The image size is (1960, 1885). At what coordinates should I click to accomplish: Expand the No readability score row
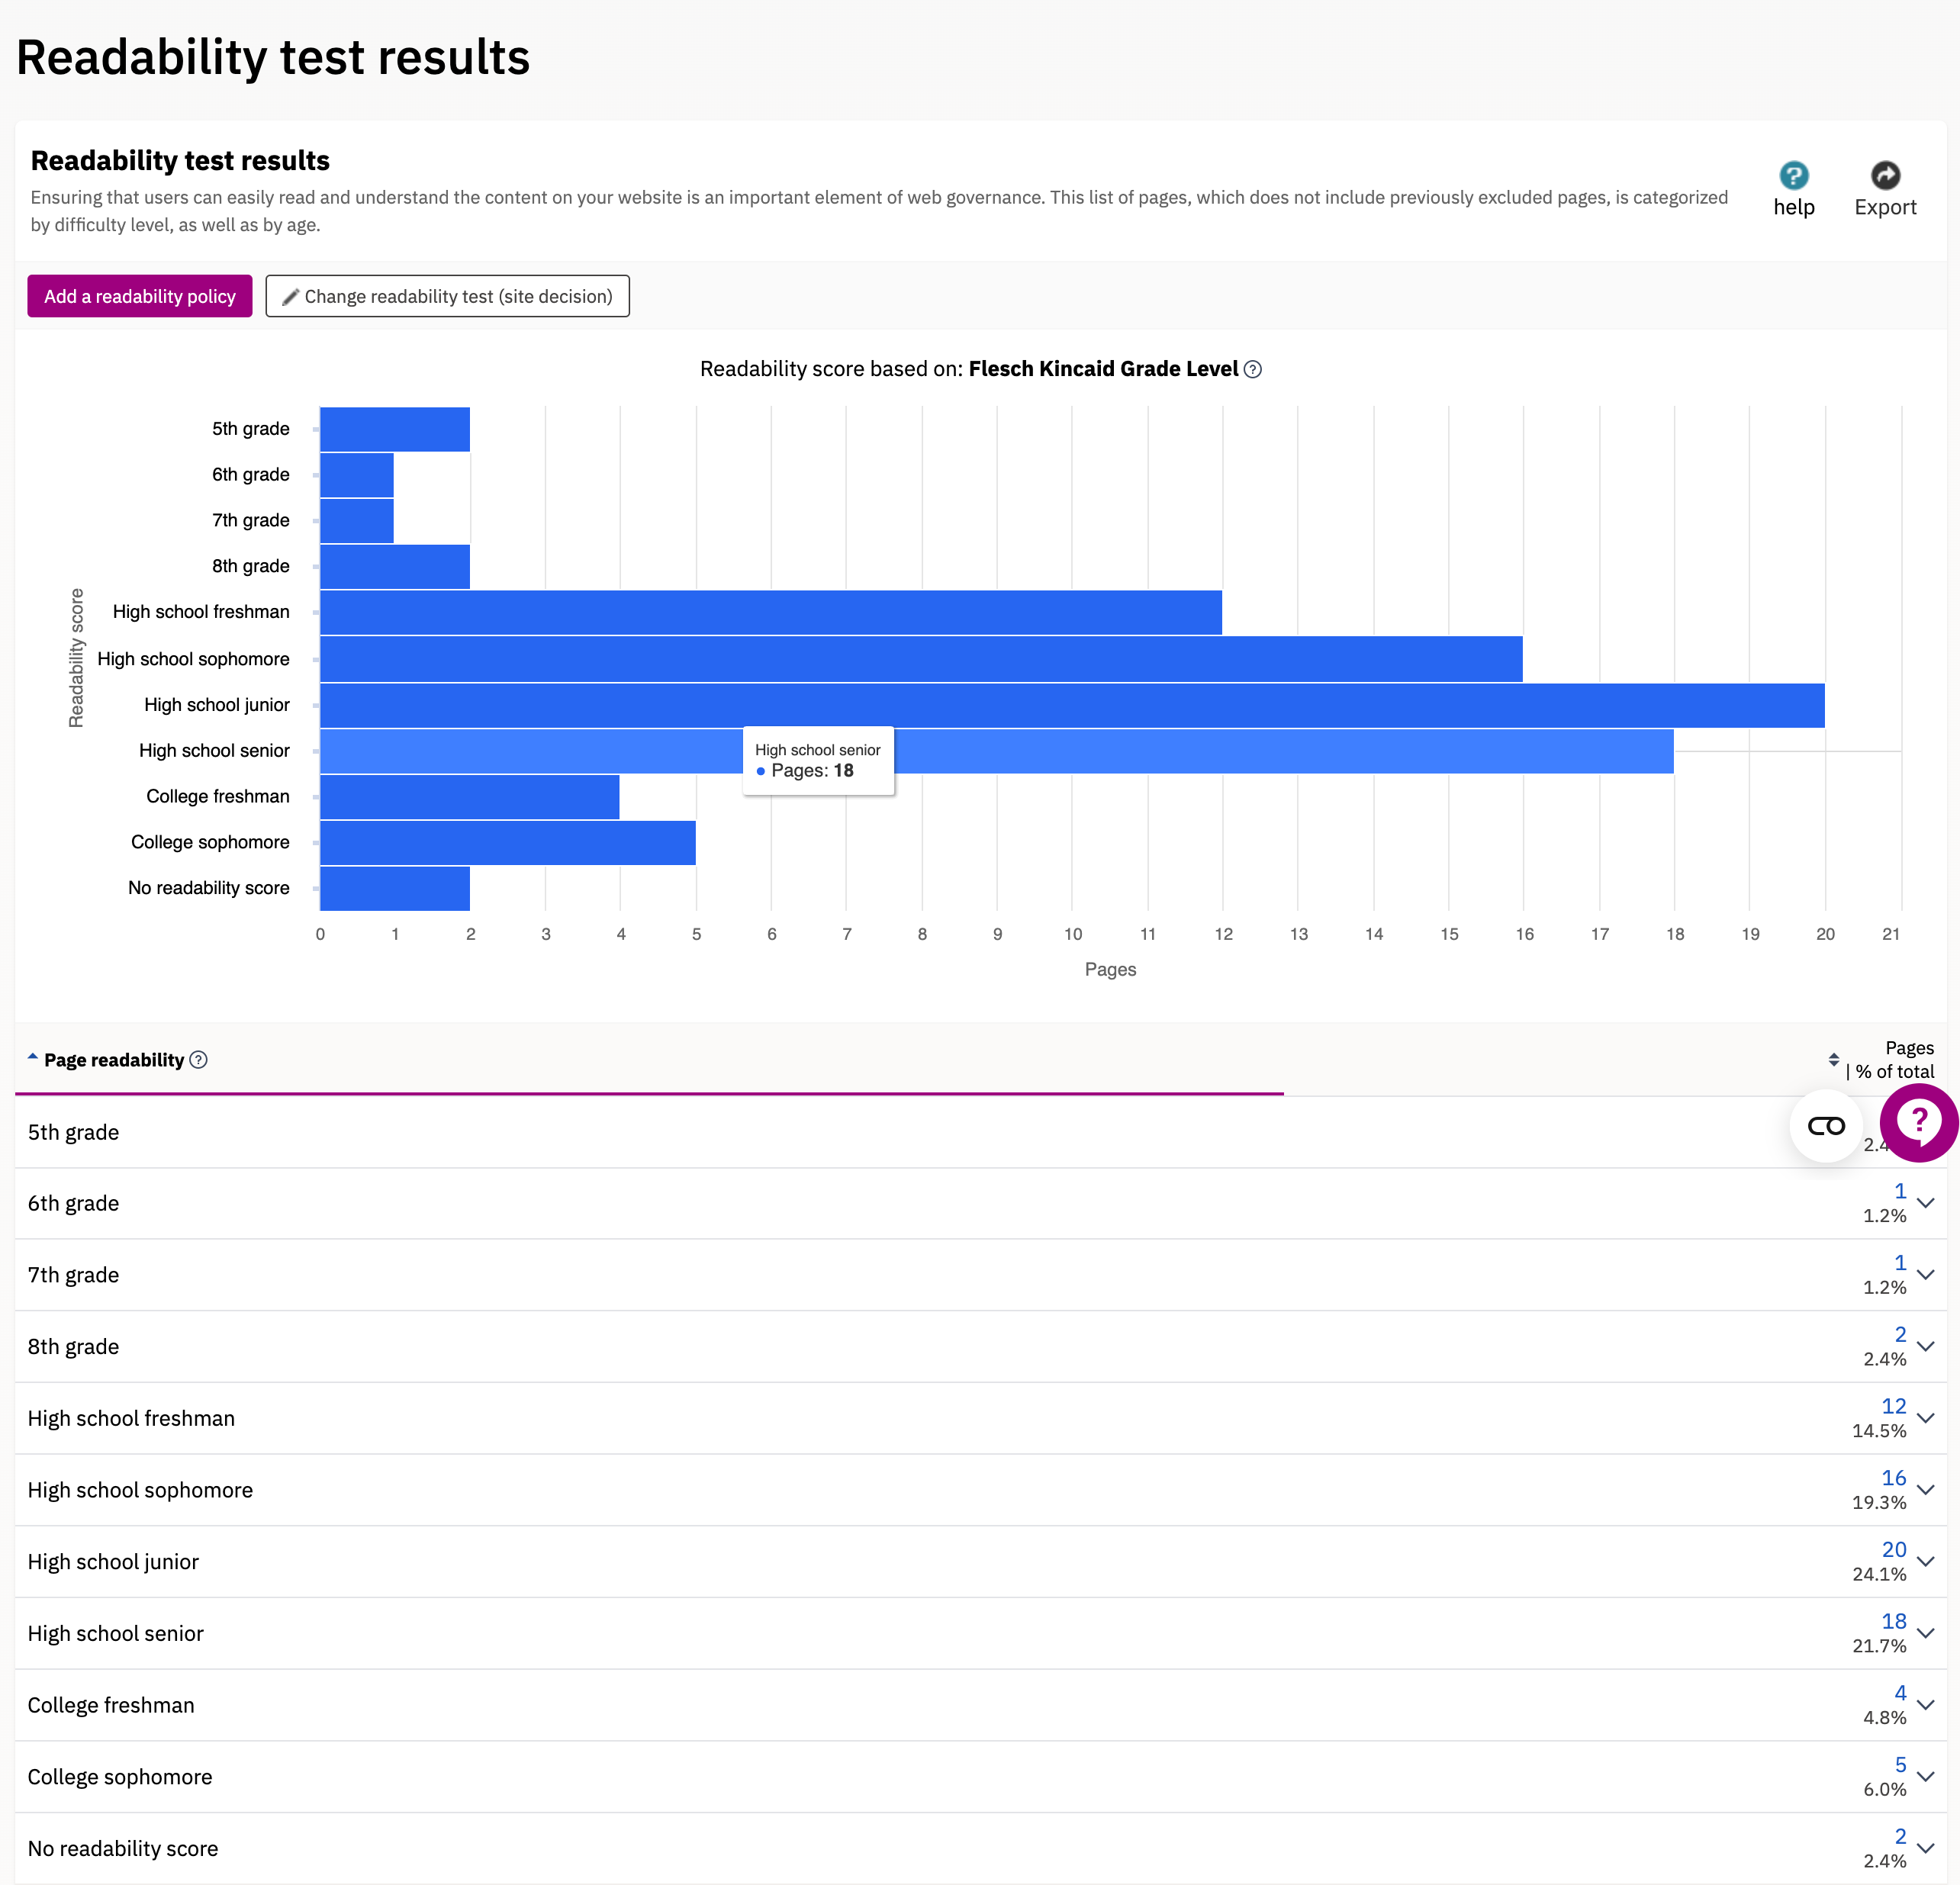(1926, 1848)
